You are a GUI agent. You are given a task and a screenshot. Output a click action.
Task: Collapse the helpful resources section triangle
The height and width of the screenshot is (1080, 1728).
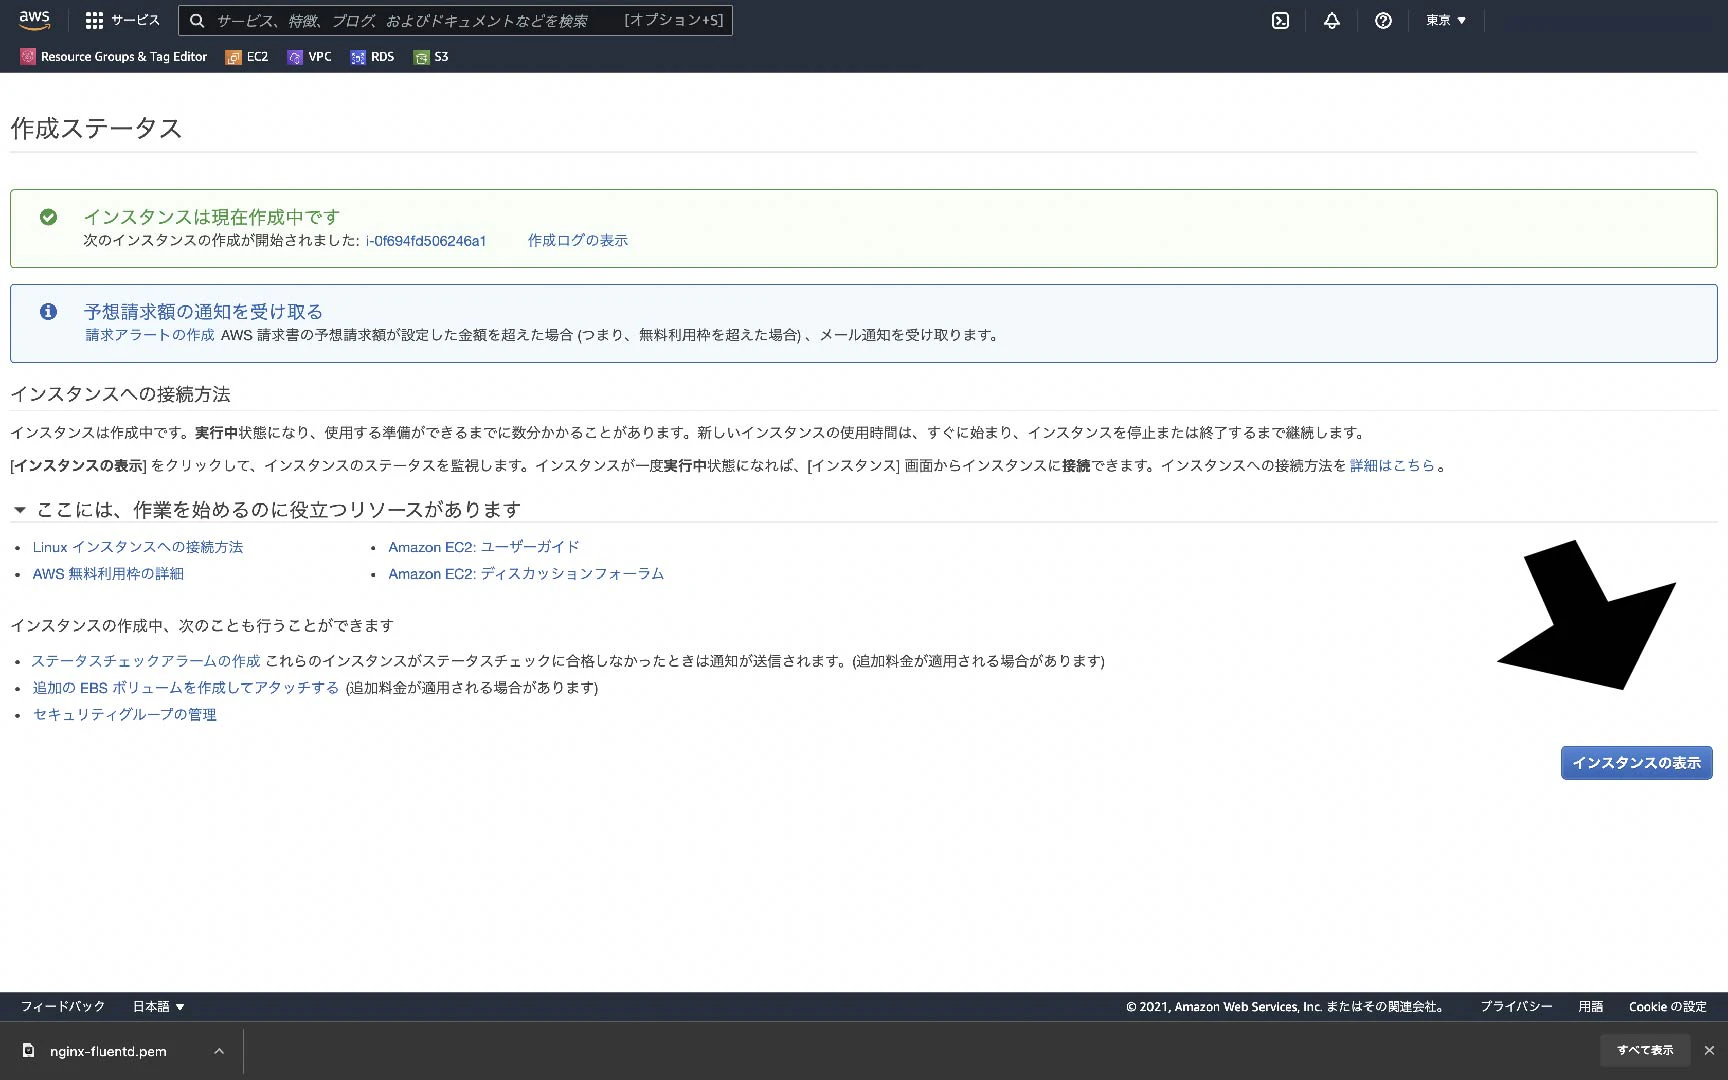click(19, 510)
